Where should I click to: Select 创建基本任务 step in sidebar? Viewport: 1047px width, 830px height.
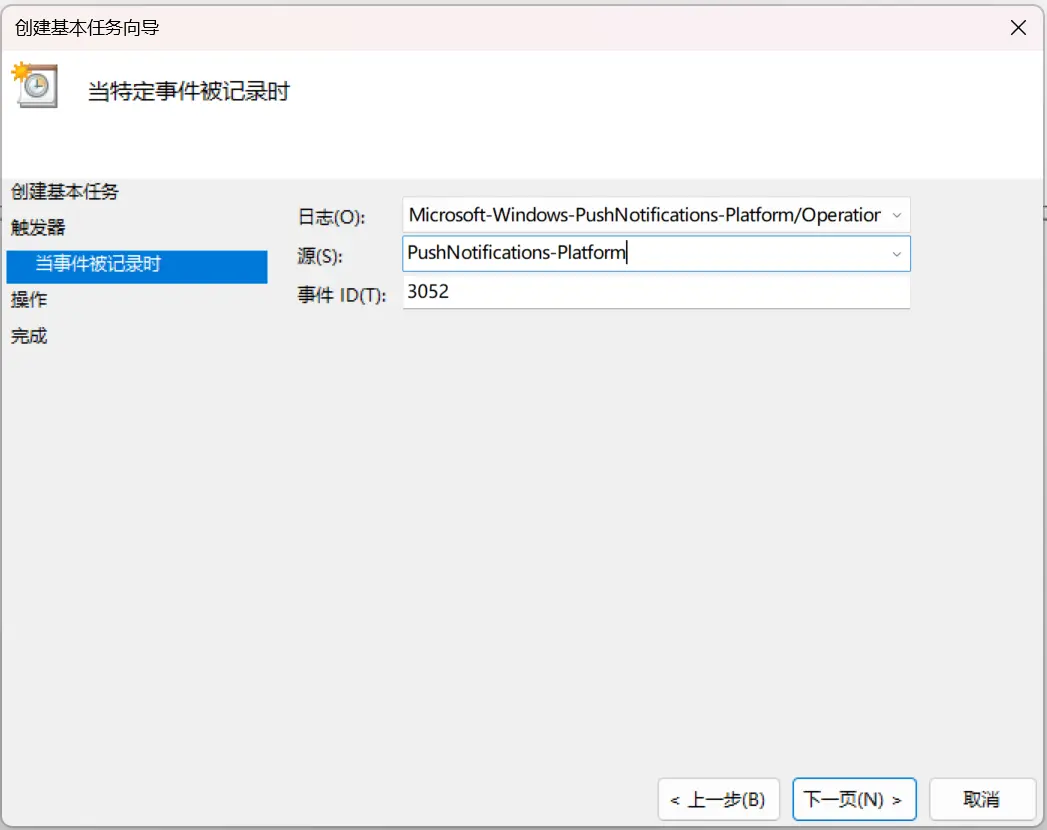65,191
